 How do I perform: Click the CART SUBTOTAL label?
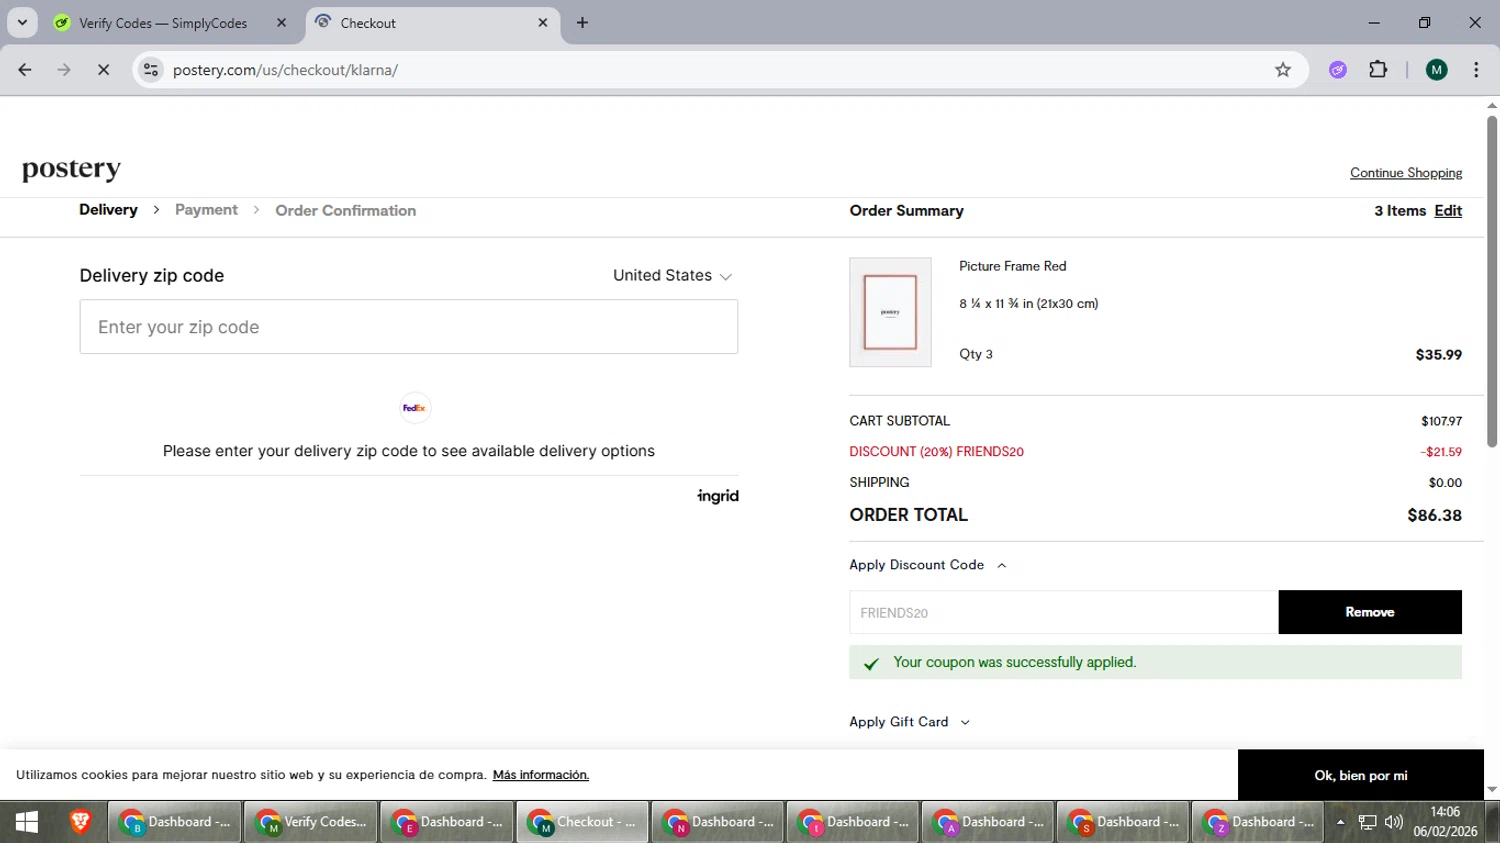pyautogui.click(x=900, y=421)
